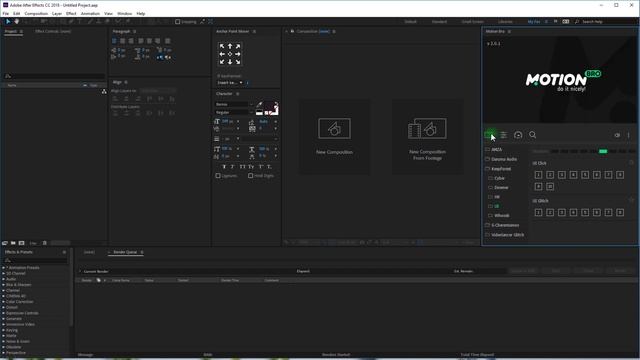The width and height of the screenshot is (640, 360).
Task: Open the Whoosh subfolder in Motion Bro
Action: 502,216
